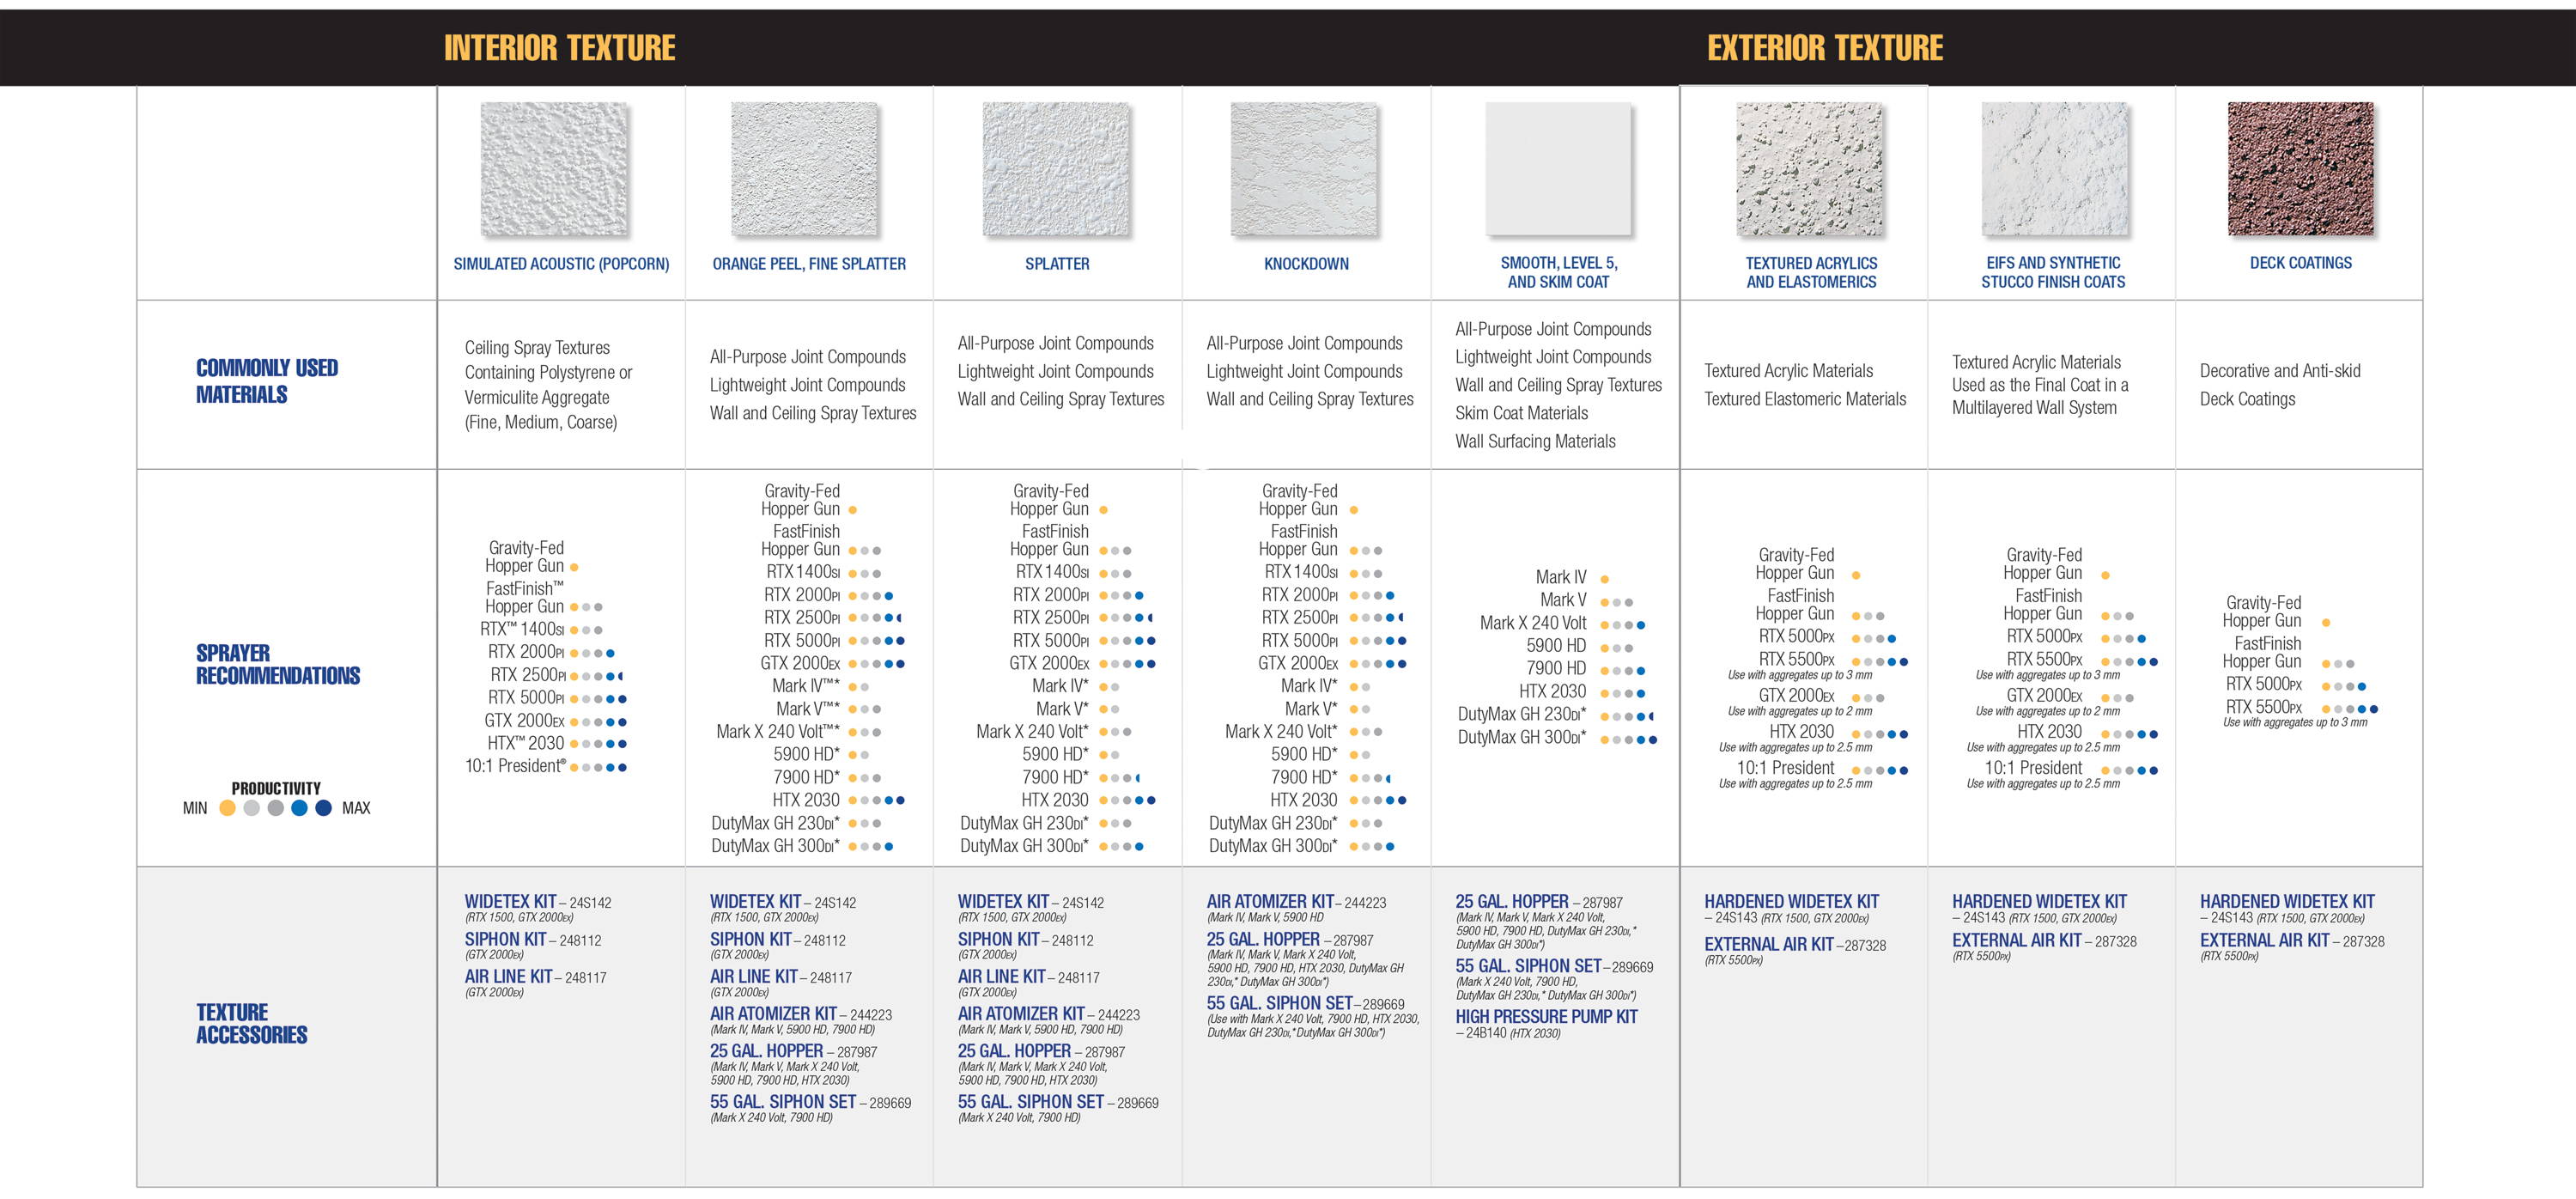Click the SPRAYER RECOMMENDATIONS row heading
2576x1199 pixels.
(277, 664)
